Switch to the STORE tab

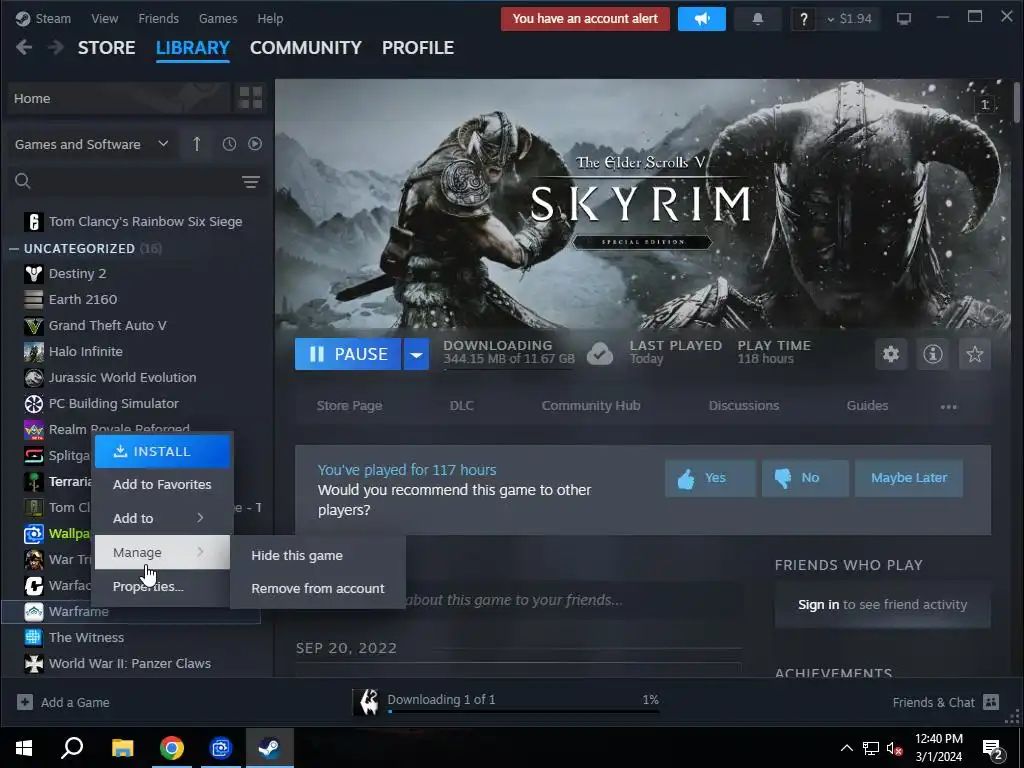coord(106,48)
